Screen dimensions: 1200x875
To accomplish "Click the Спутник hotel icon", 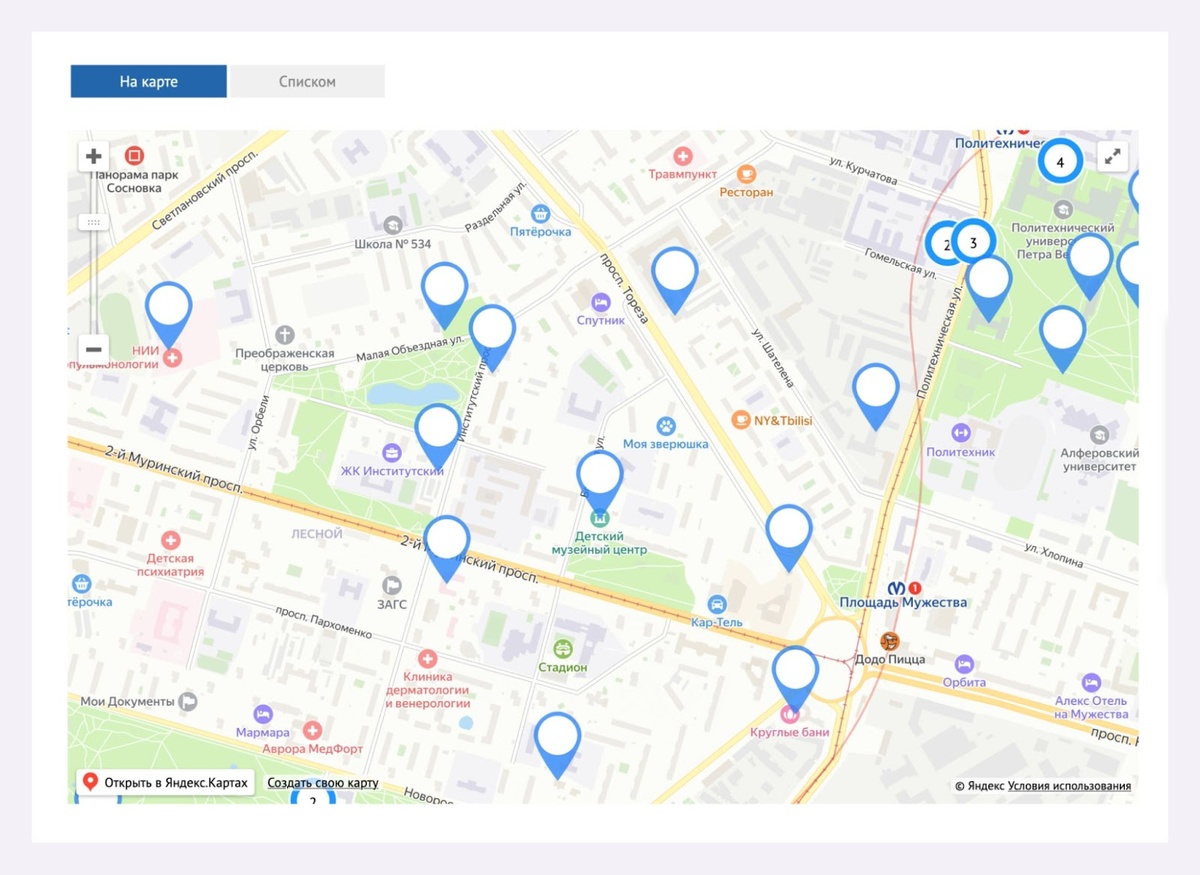I will (x=600, y=302).
